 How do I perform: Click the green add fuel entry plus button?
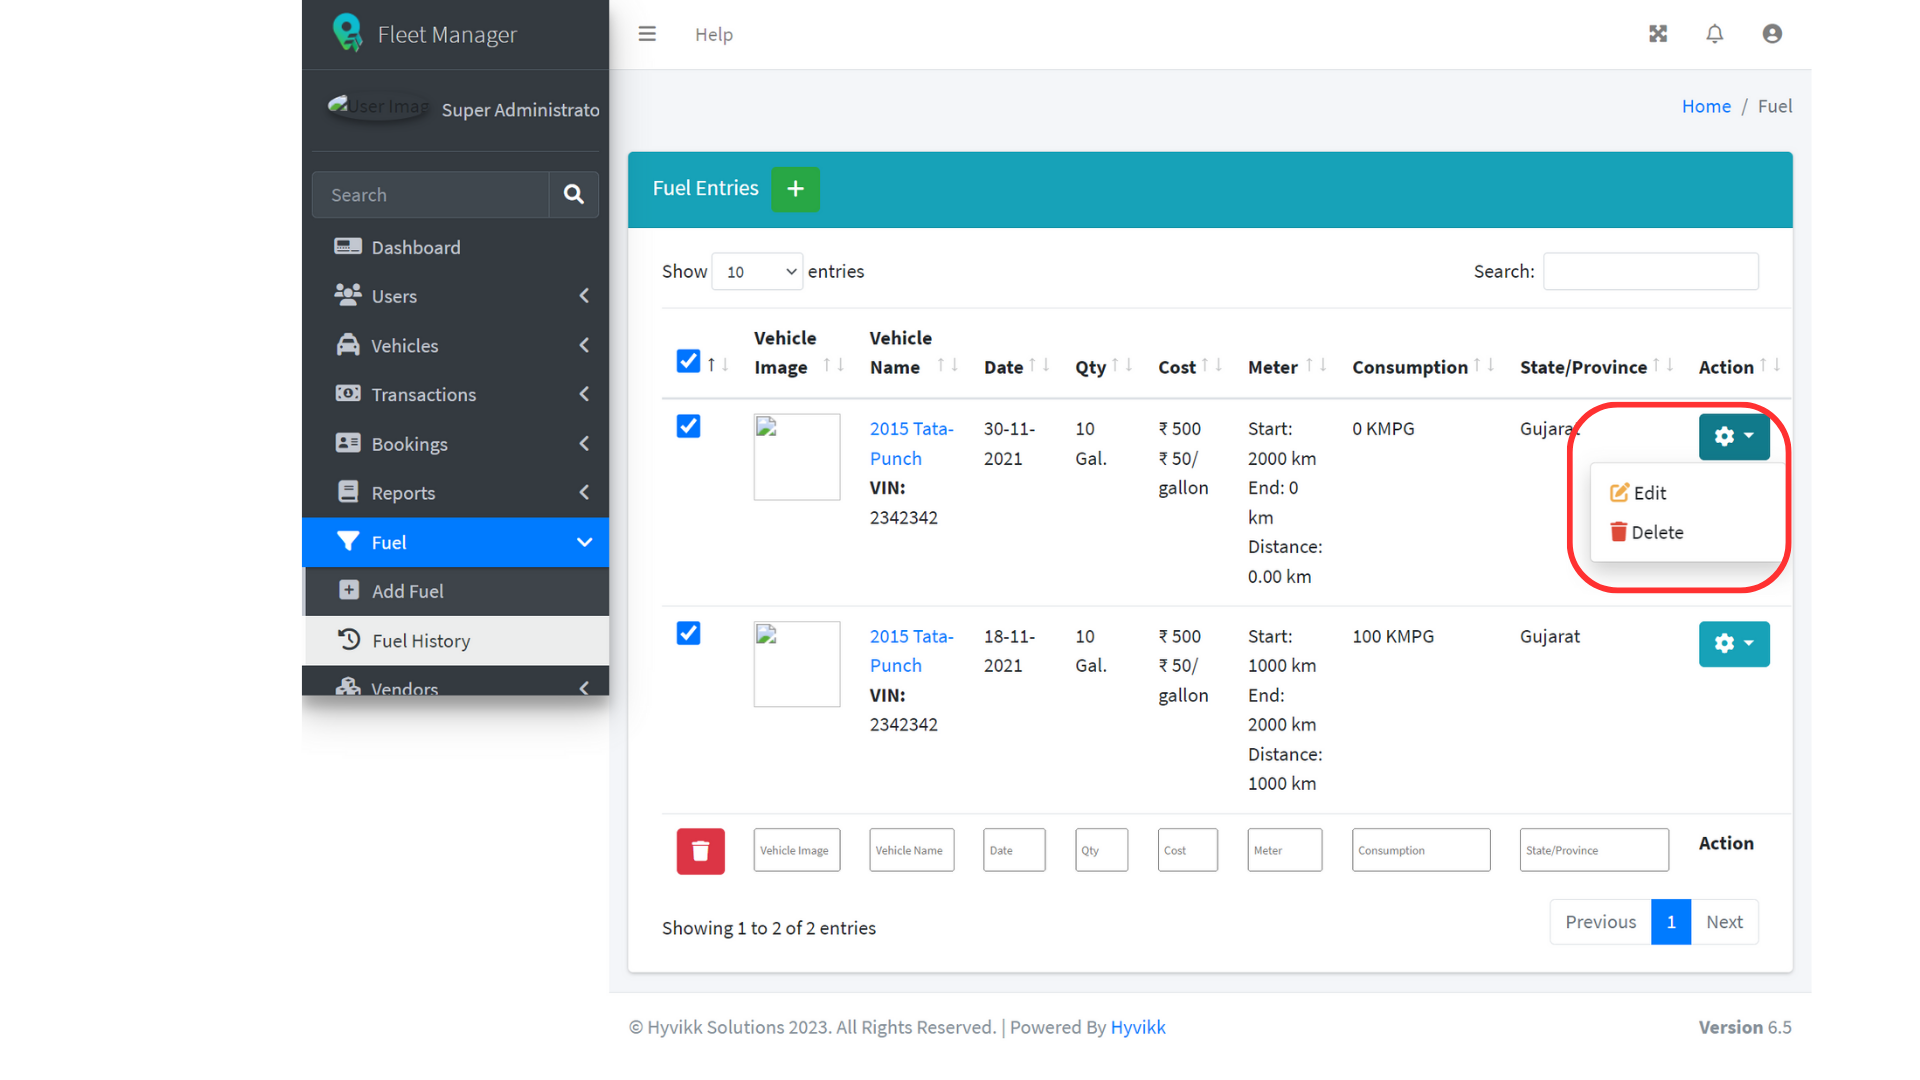[795, 189]
